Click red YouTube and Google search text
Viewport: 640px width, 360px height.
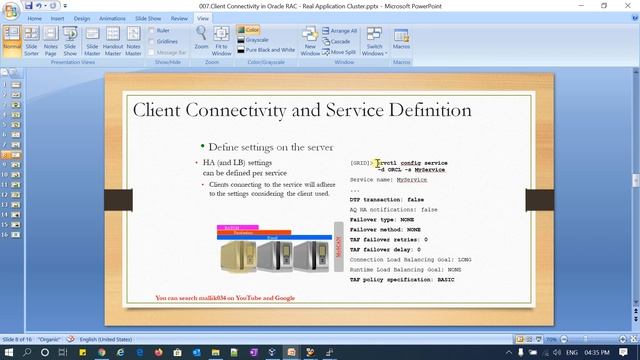coord(225,298)
